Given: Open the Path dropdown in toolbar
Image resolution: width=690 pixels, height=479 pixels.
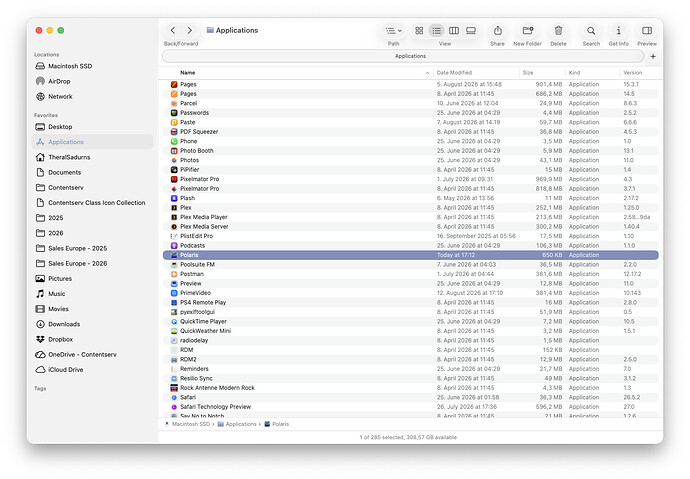Looking at the screenshot, I should click(393, 31).
